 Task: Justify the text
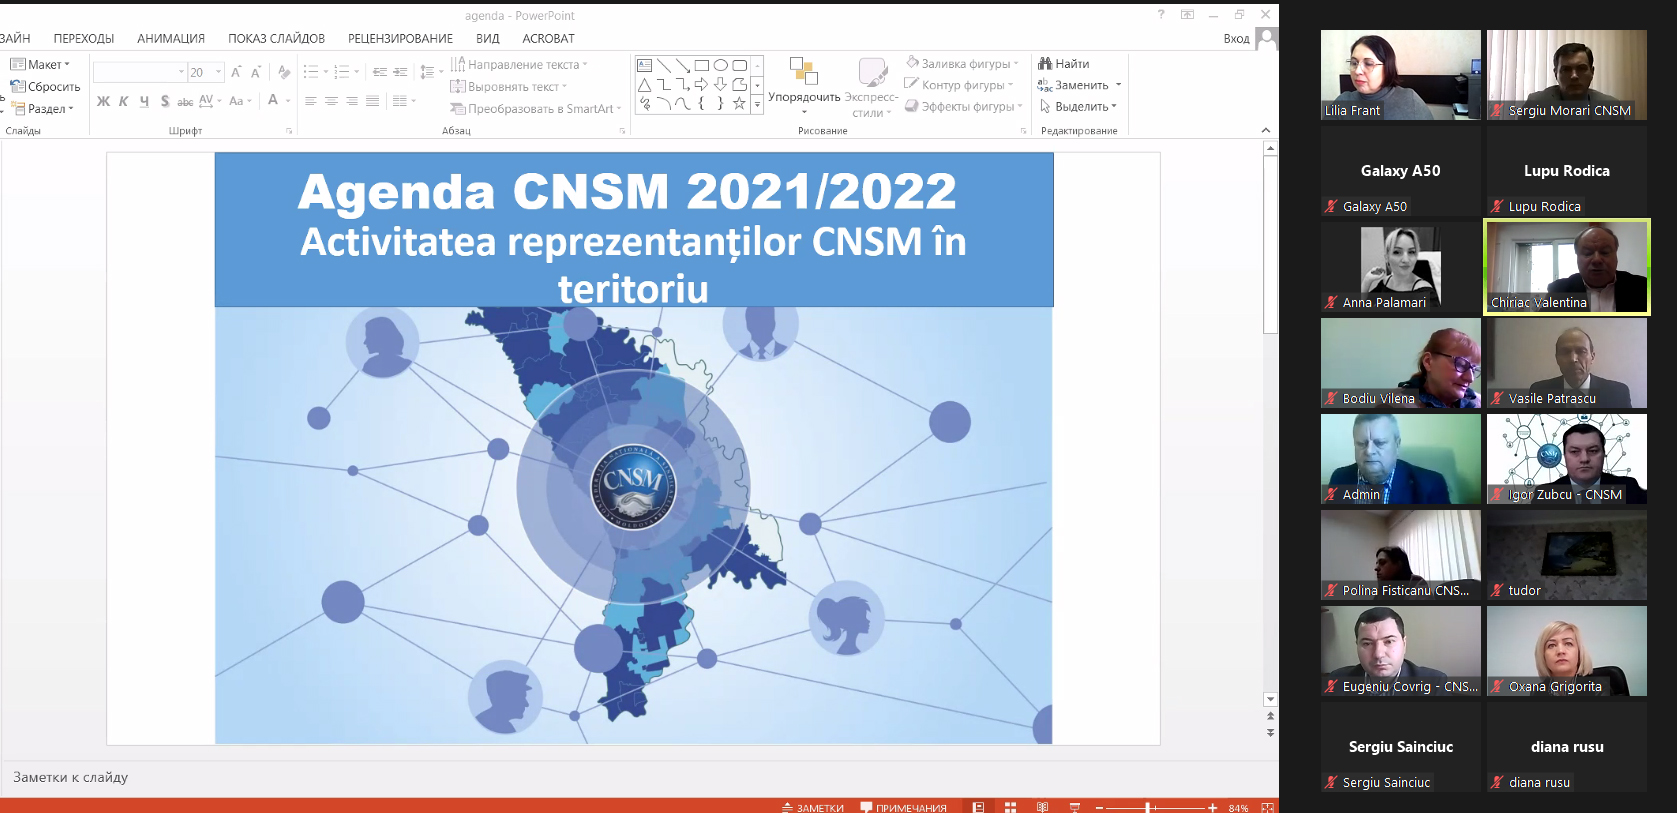[372, 101]
